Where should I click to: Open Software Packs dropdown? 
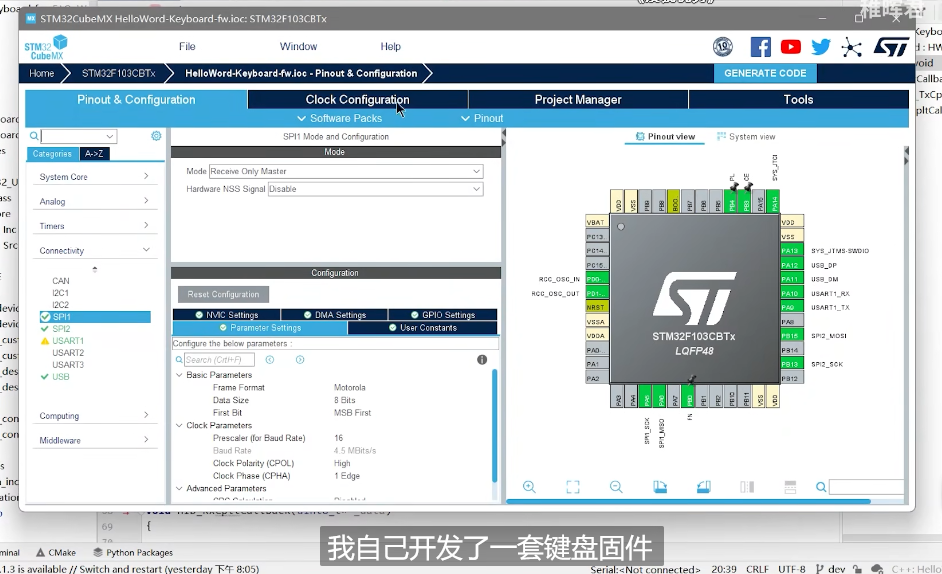[339, 118]
